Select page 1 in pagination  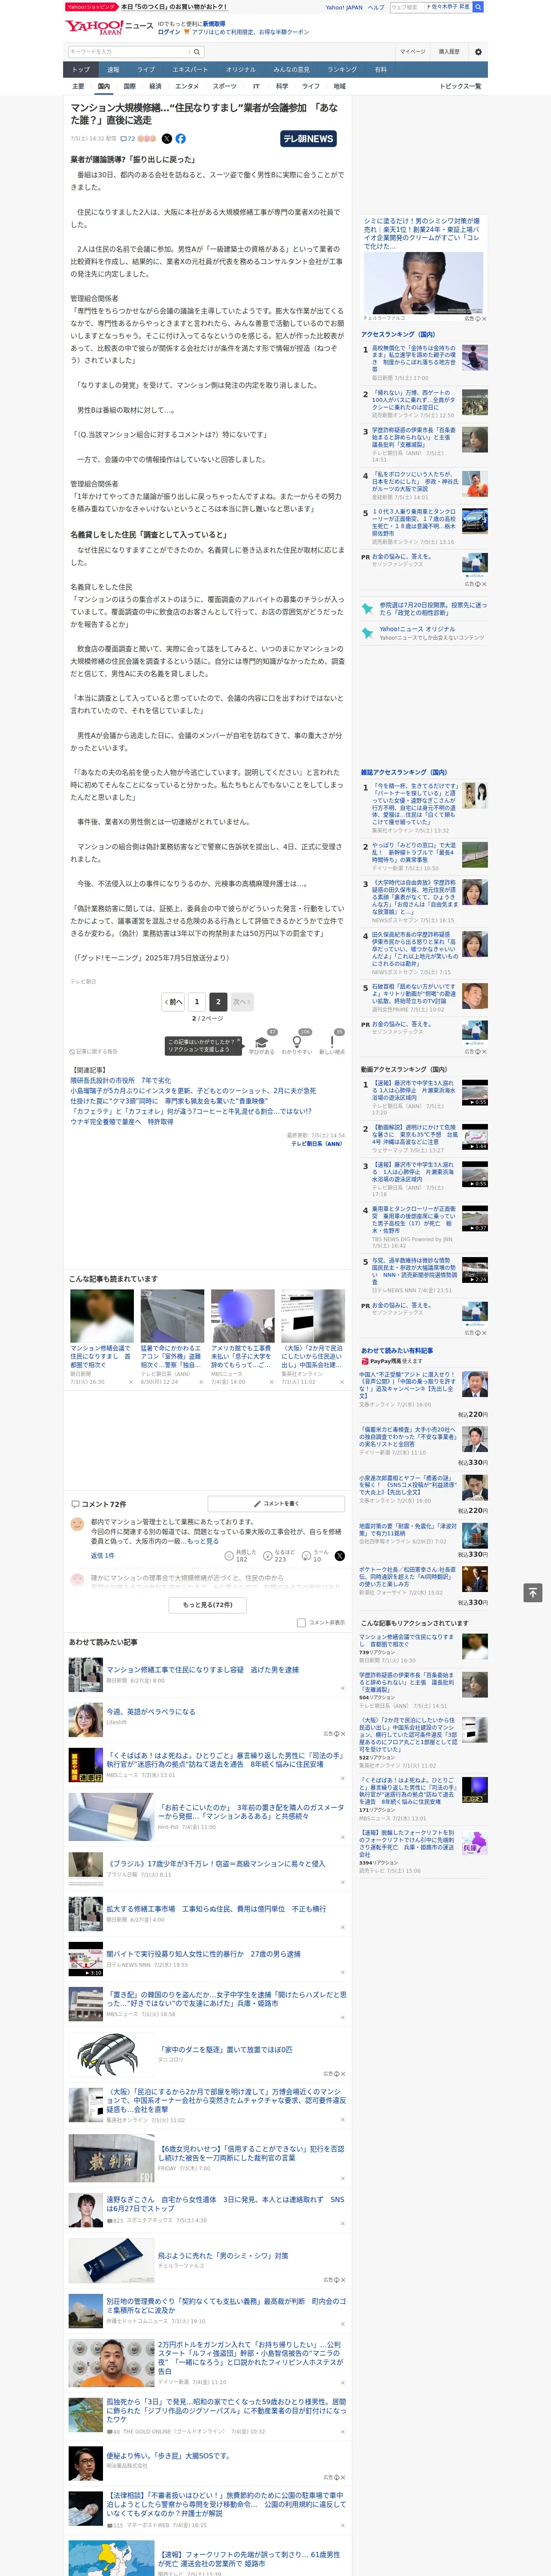pyautogui.click(x=197, y=1001)
